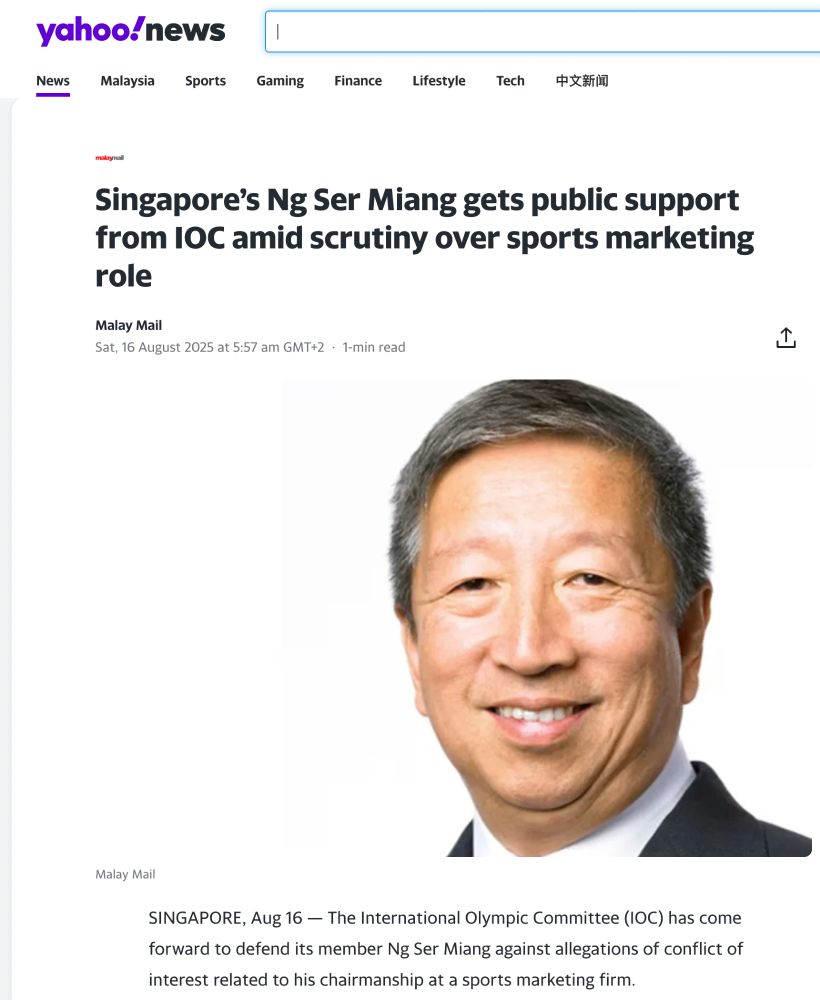The height and width of the screenshot is (1000, 820).
Task: Open the Tech section tab
Action: 510,81
